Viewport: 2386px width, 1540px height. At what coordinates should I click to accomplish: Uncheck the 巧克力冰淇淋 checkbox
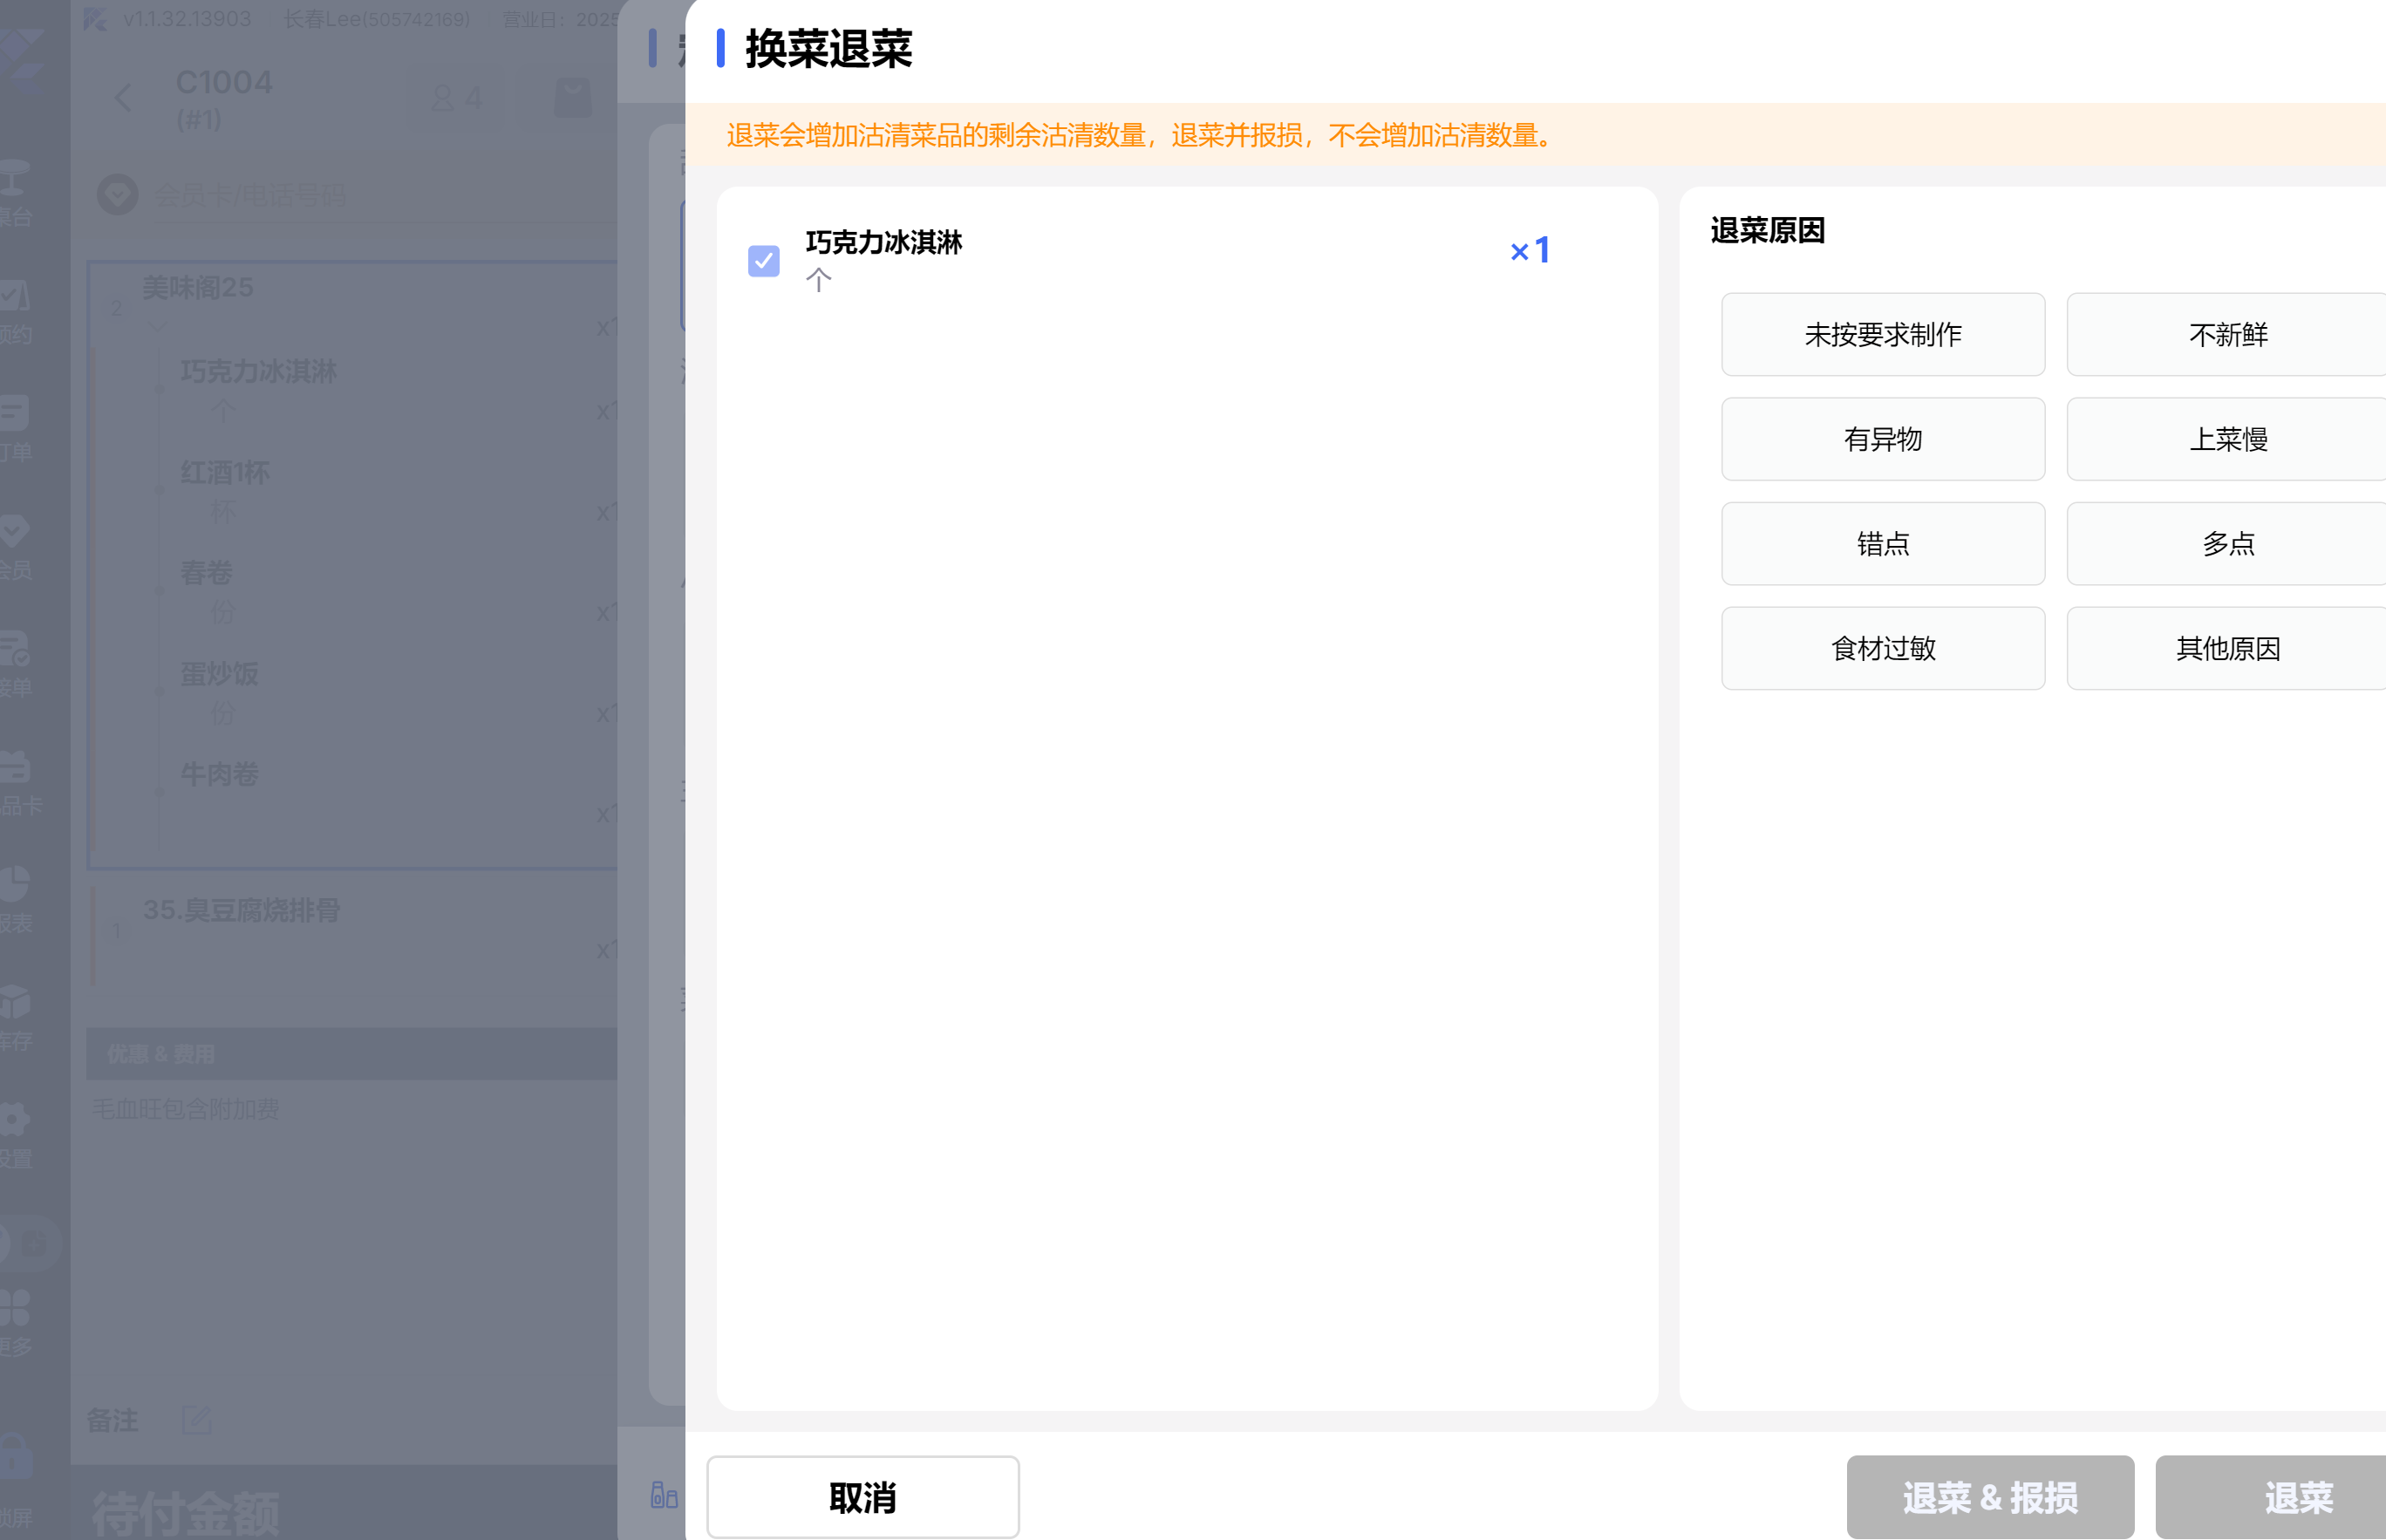[x=763, y=261]
